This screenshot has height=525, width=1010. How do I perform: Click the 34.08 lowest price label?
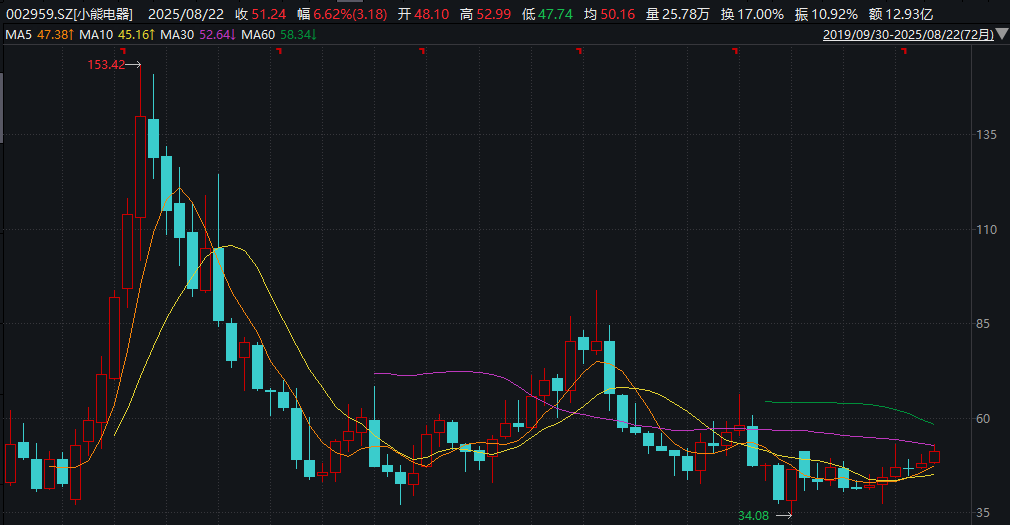point(754,516)
